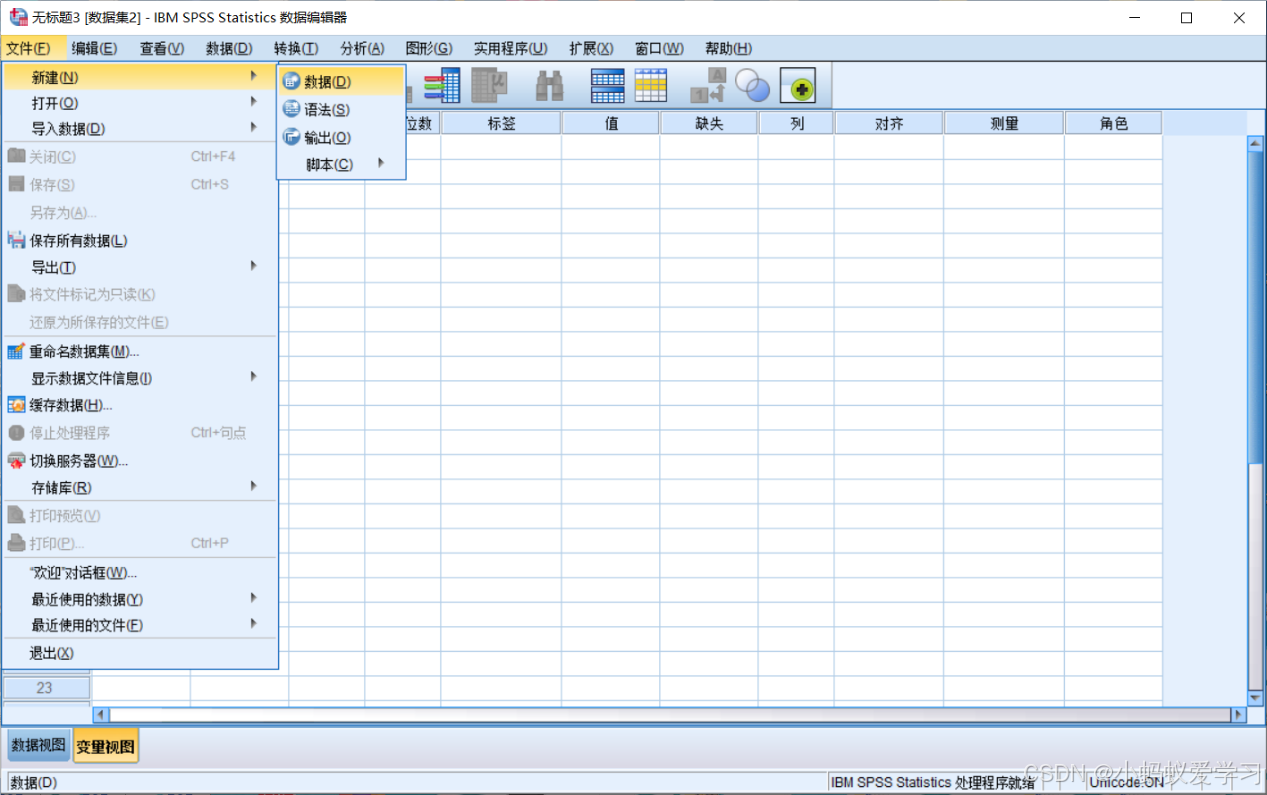Expand the 脚本(C) submenu arrow
The width and height of the screenshot is (1267, 795).
click(381, 163)
